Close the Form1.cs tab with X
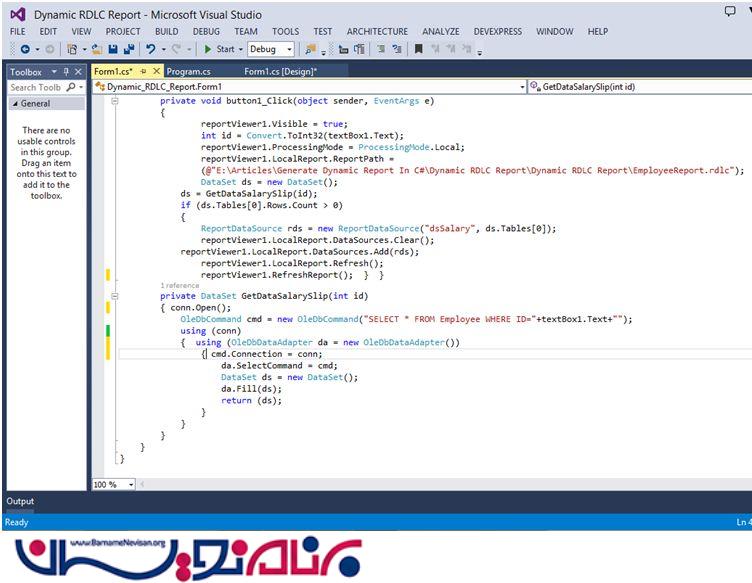Screen dimensions: 752x583 pyautogui.click(x=157, y=71)
